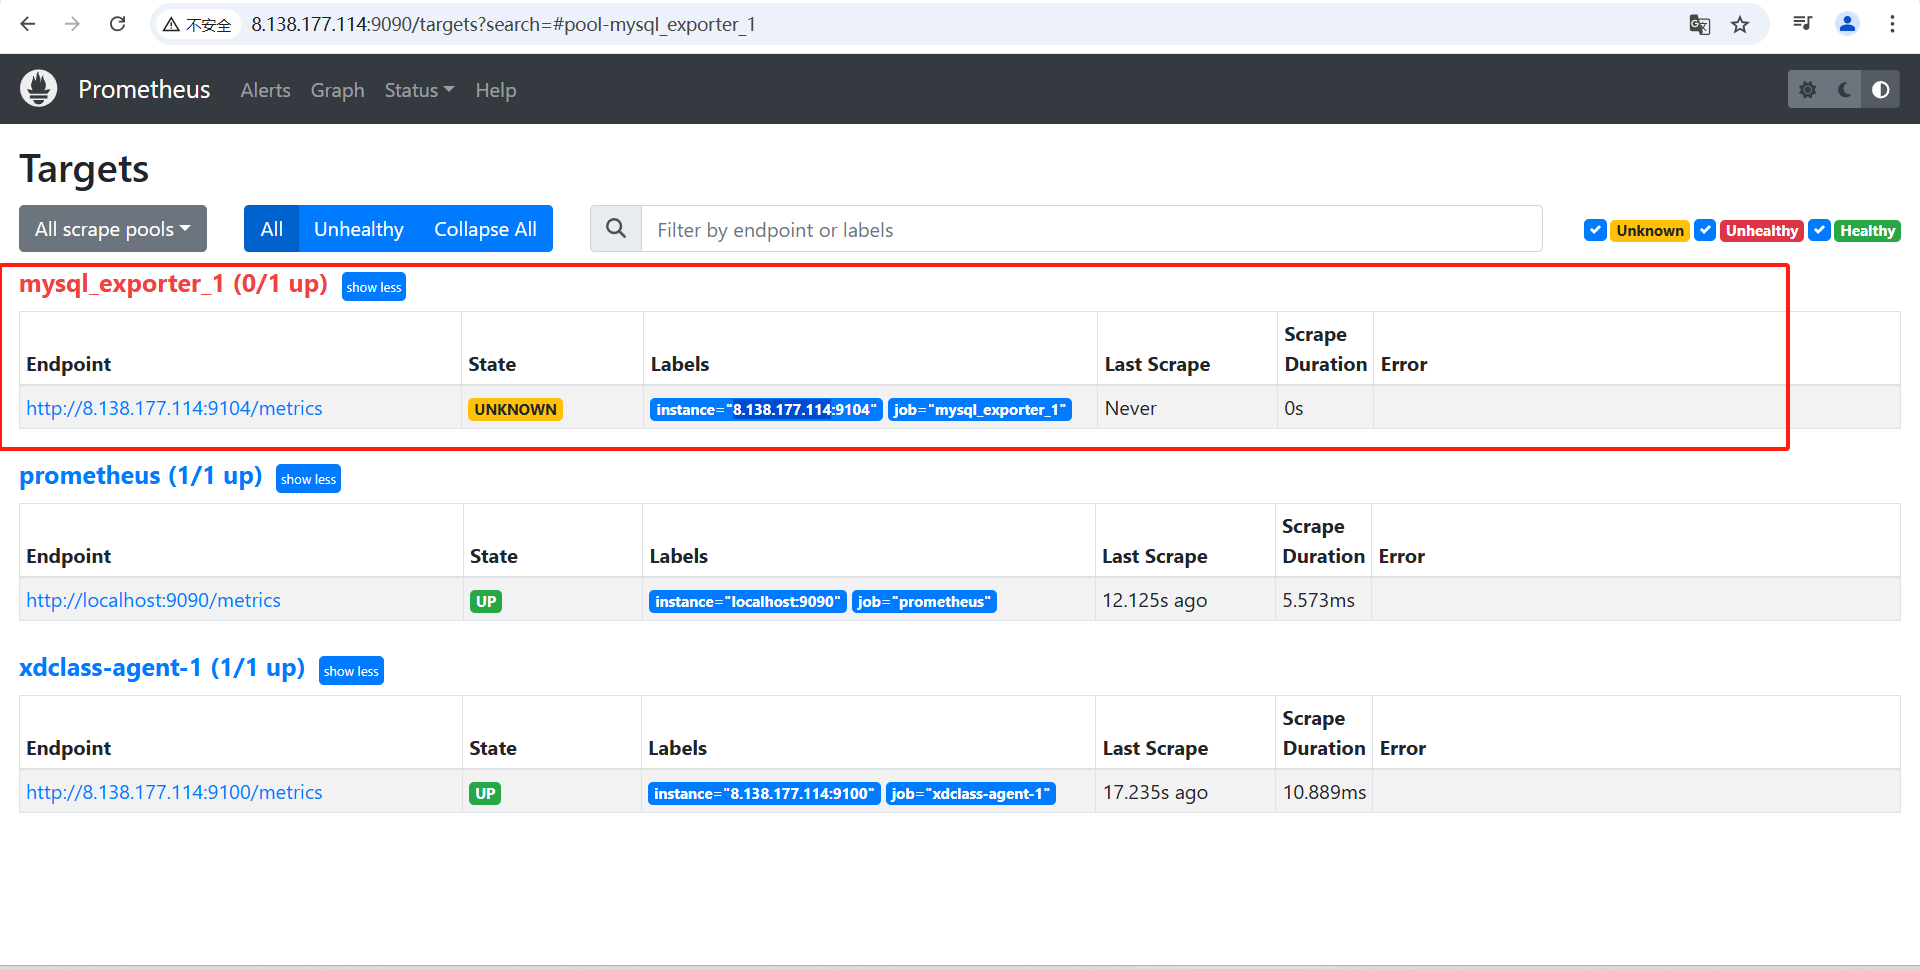
Task: Open the browser three-dot menu
Action: click(x=1892, y=24)
